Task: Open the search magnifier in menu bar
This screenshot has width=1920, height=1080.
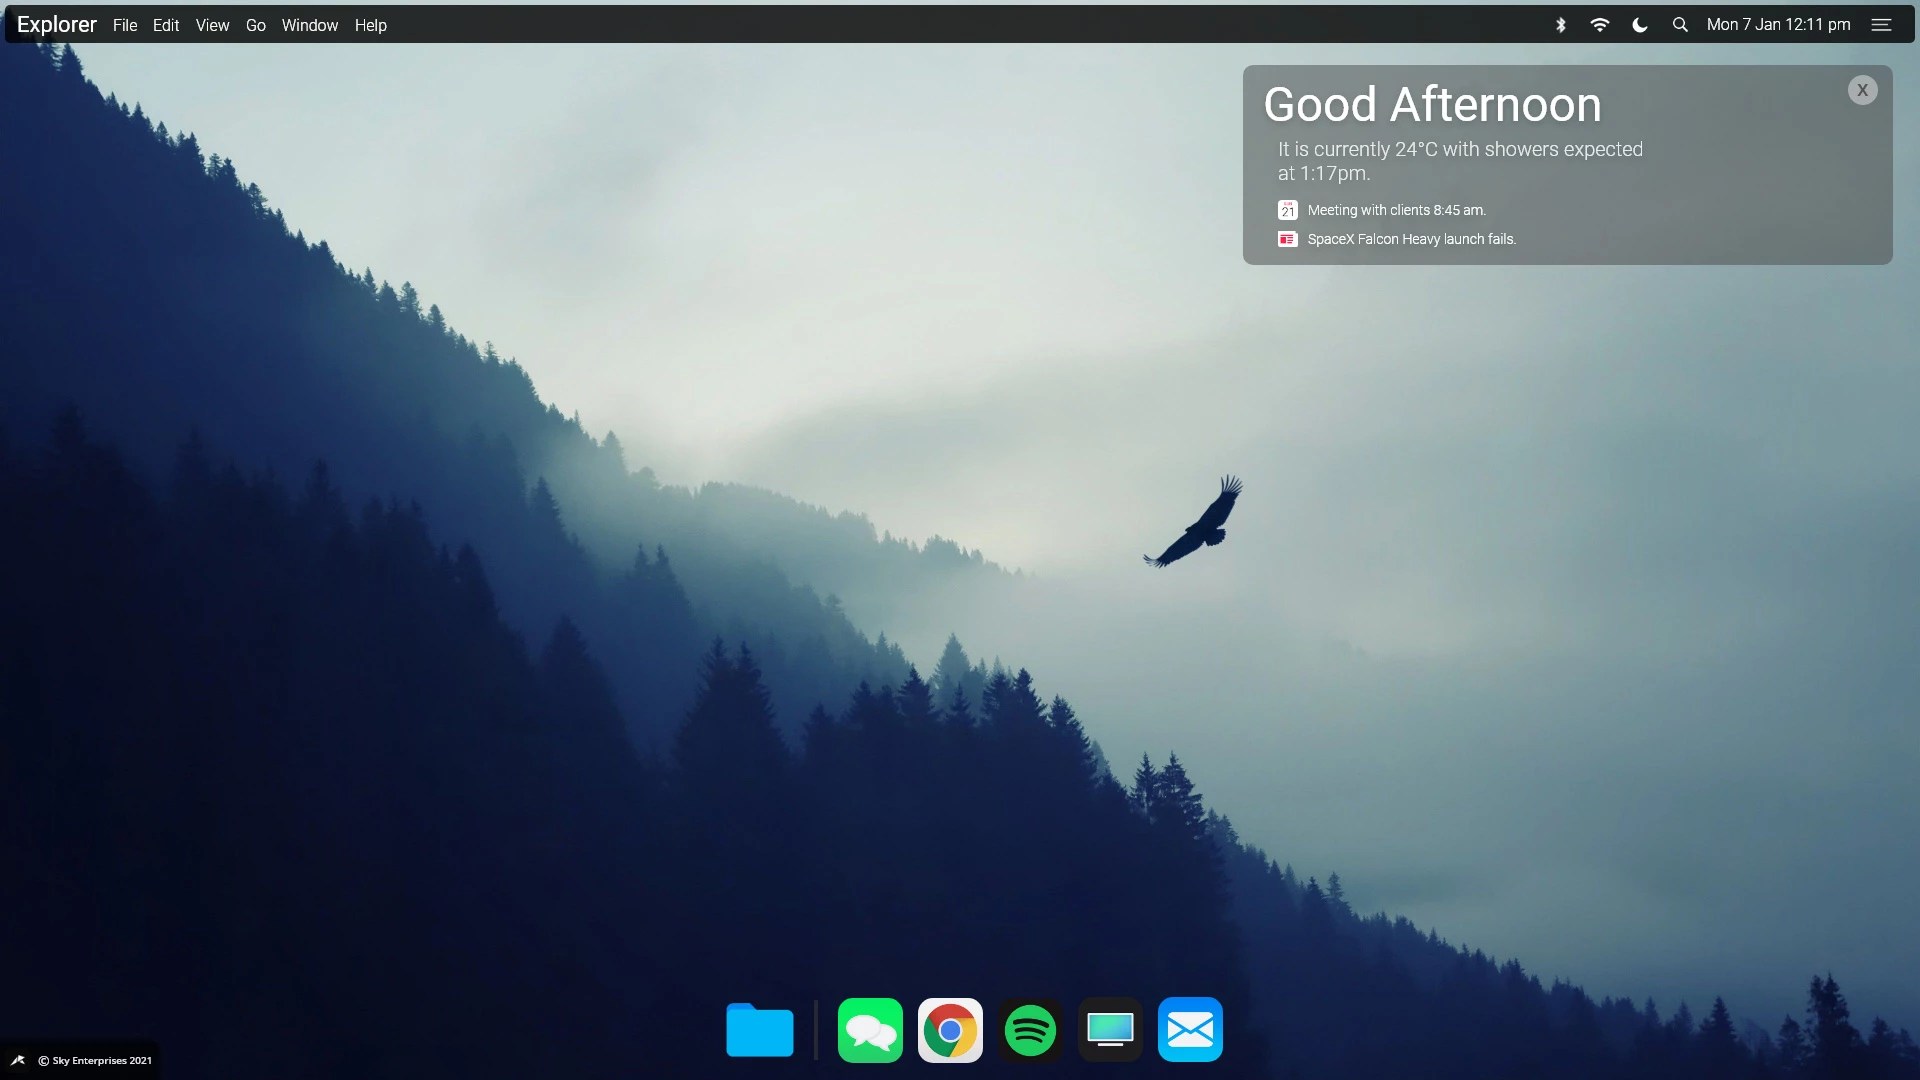Action: 1680,25
